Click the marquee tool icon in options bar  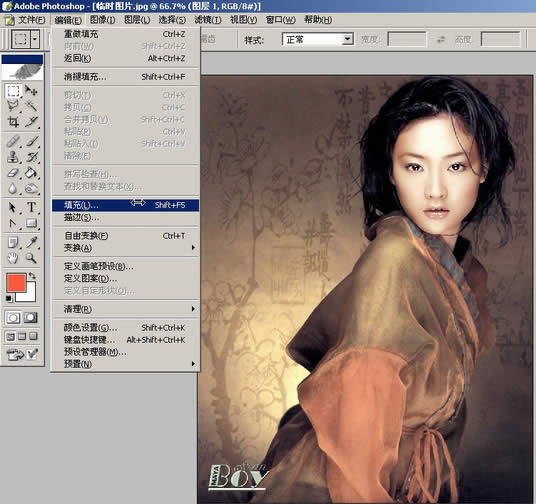pos(21,39)
